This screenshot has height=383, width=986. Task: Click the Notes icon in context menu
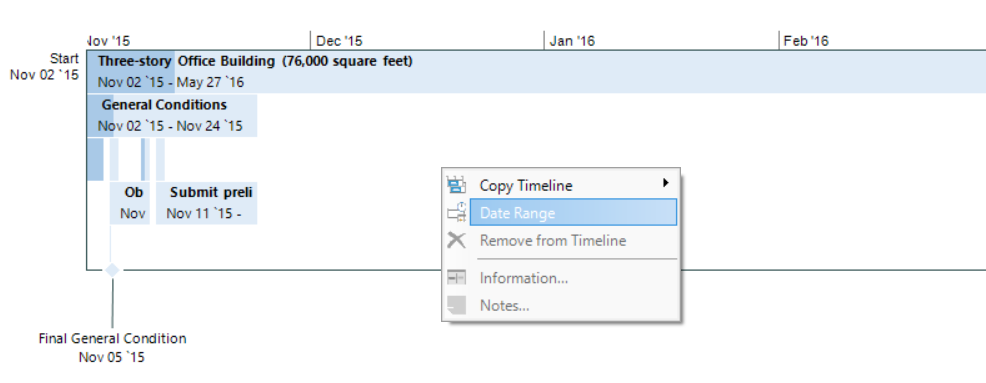pos(456,306)
